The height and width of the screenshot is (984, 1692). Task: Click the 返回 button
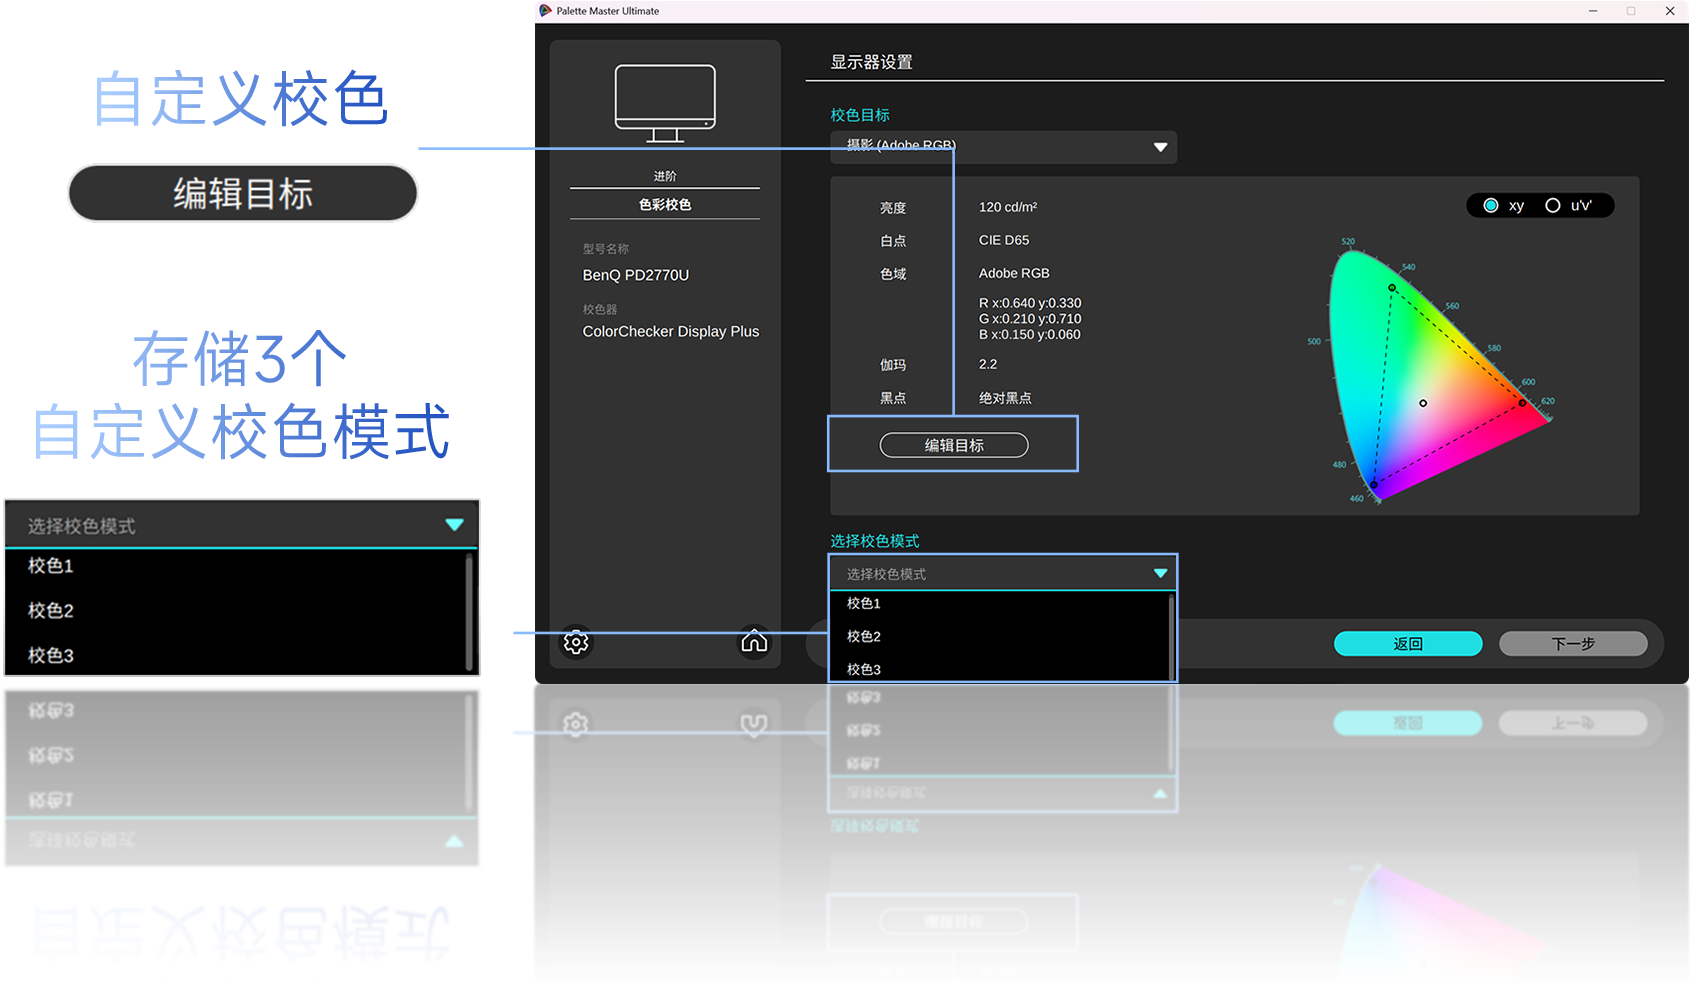tap(1408, 644)
